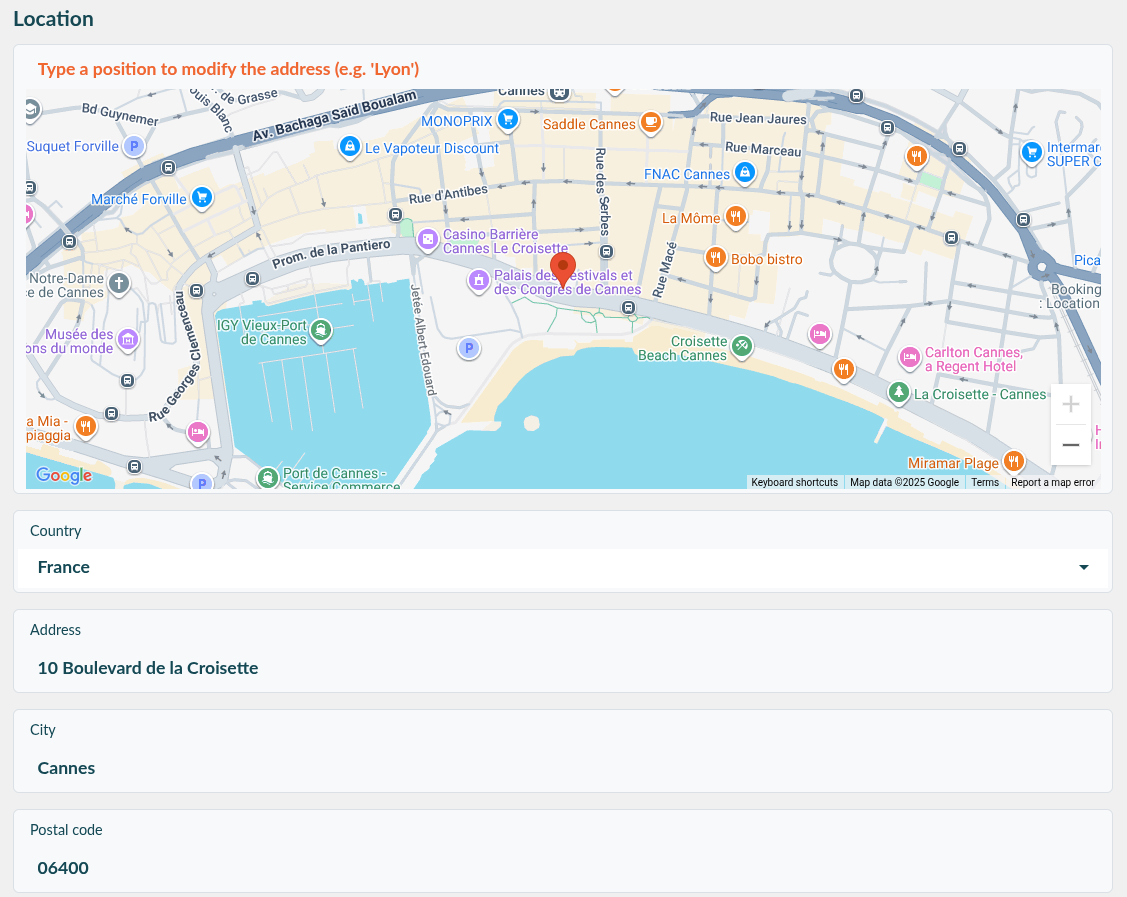Click the Croisette Beach Cannes icon

click(742, 346)
